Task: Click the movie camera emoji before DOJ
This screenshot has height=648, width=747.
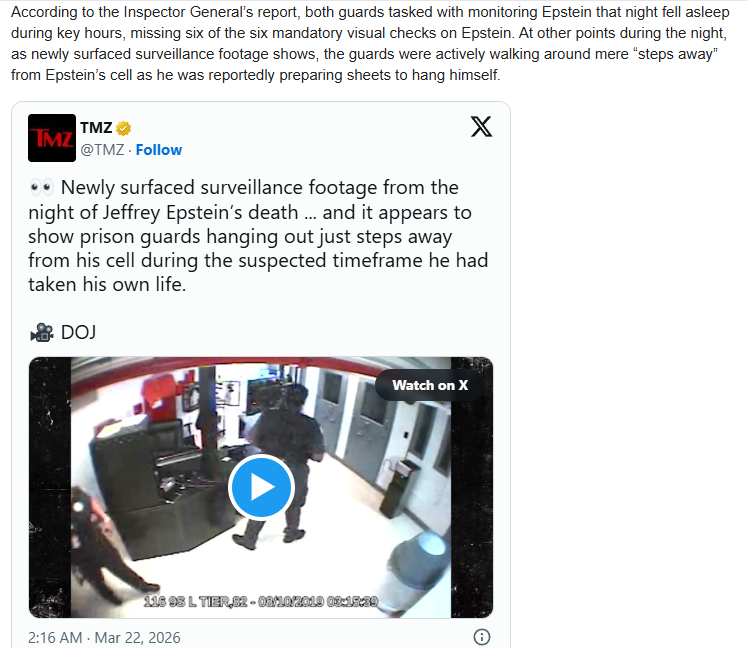Action: [42, 333]
